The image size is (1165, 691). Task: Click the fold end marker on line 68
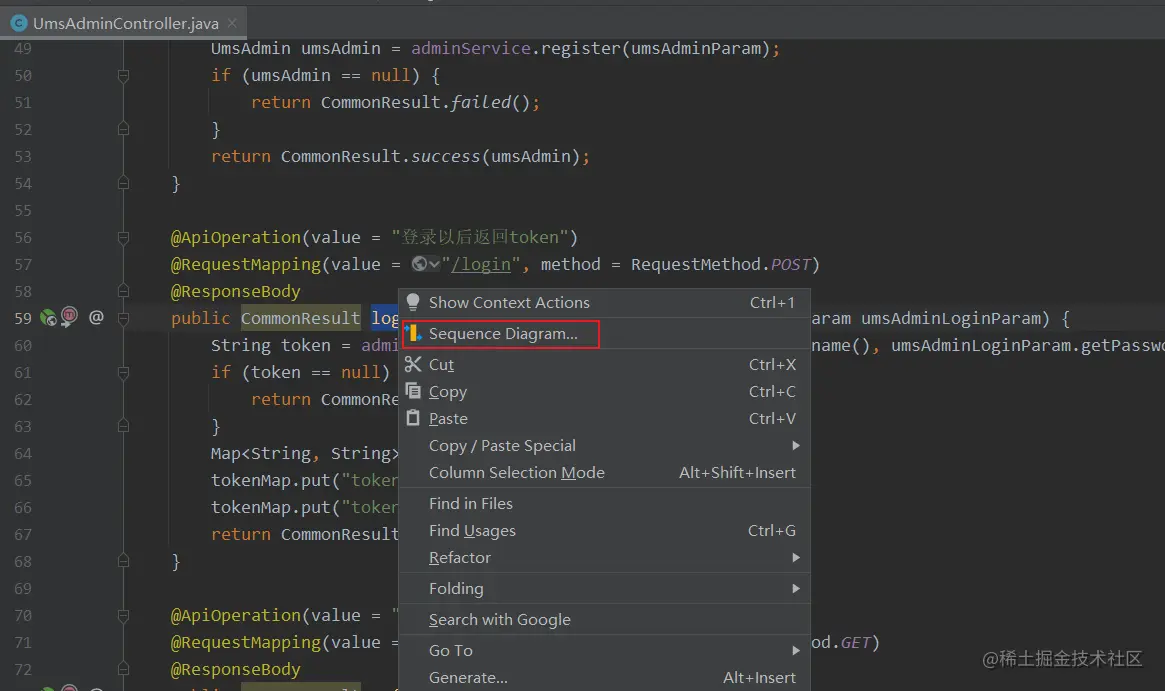[x=123, y=561]
